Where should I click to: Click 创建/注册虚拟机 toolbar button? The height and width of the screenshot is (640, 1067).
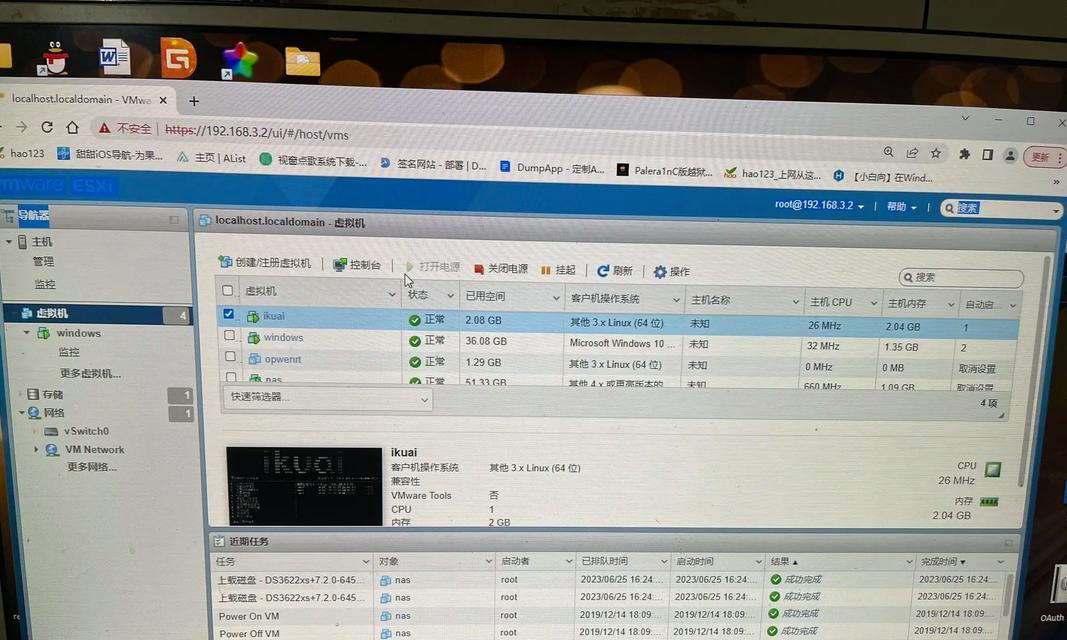(265, 262)
